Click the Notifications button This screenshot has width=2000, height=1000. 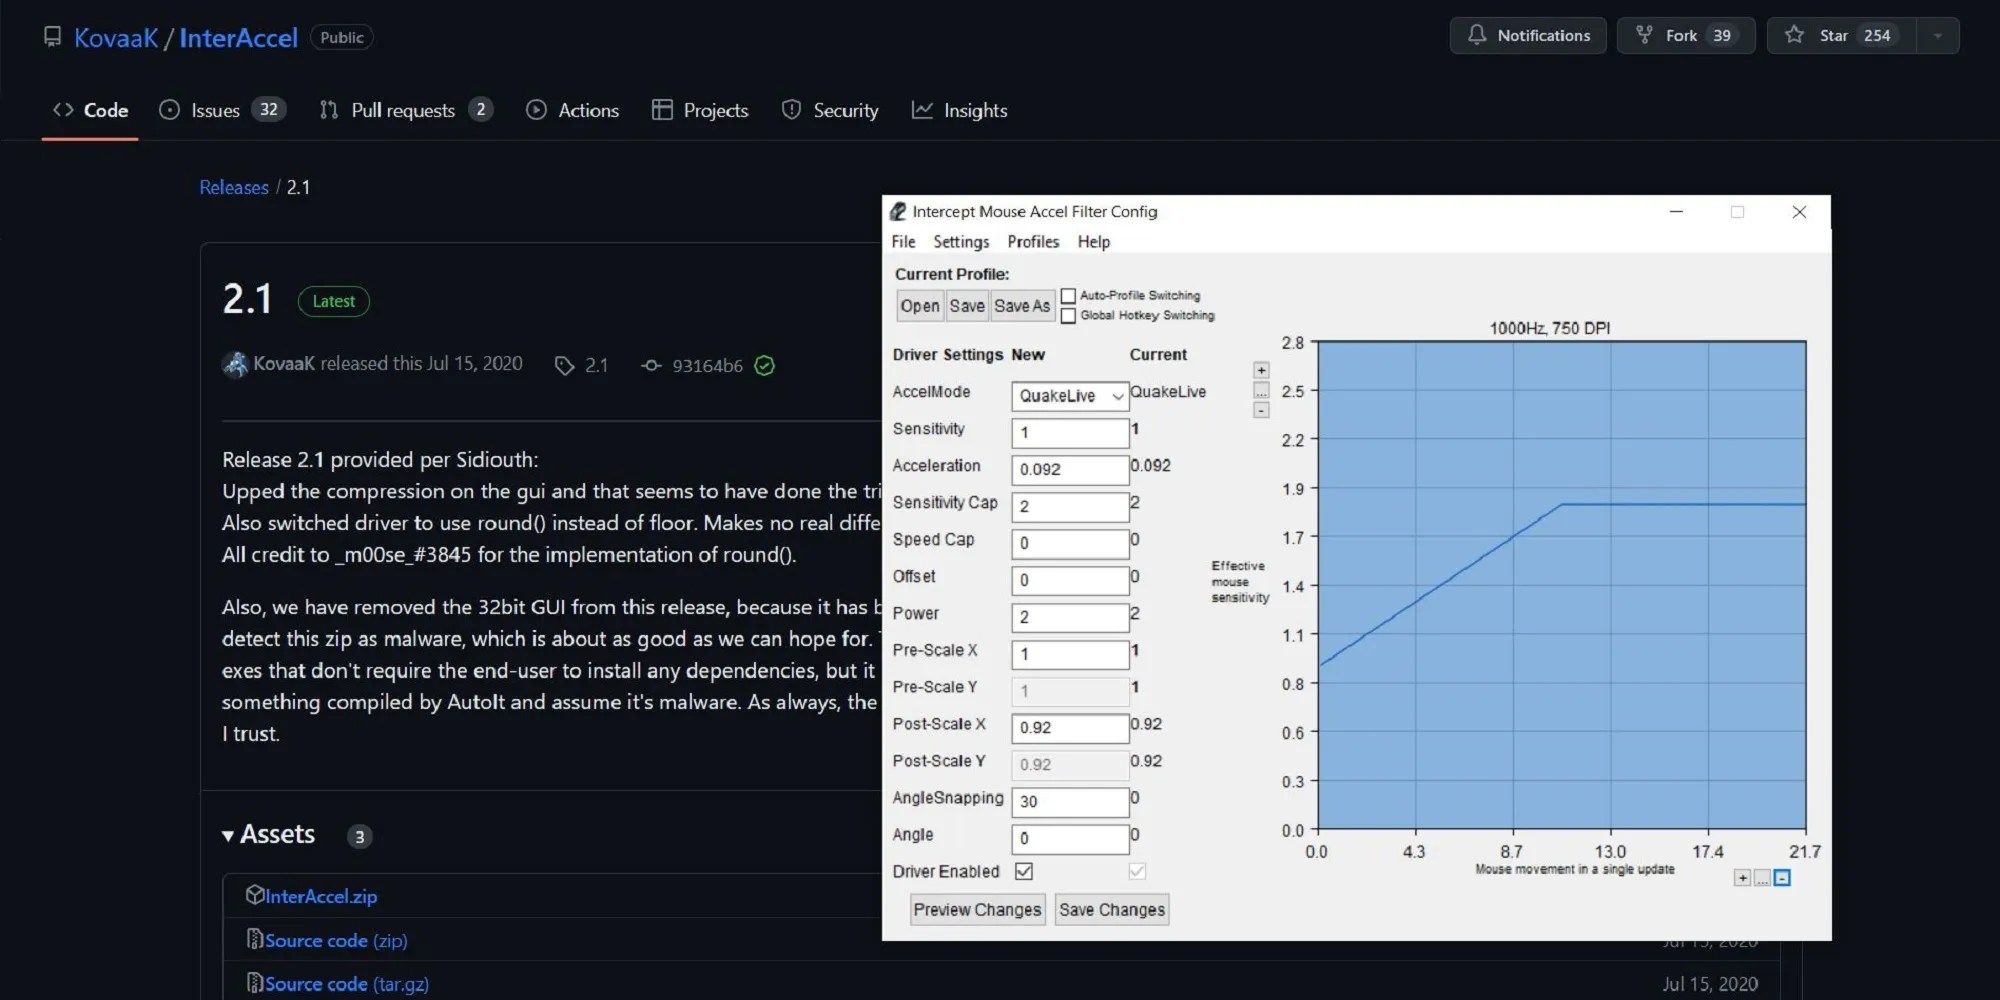coord(1528,36)
